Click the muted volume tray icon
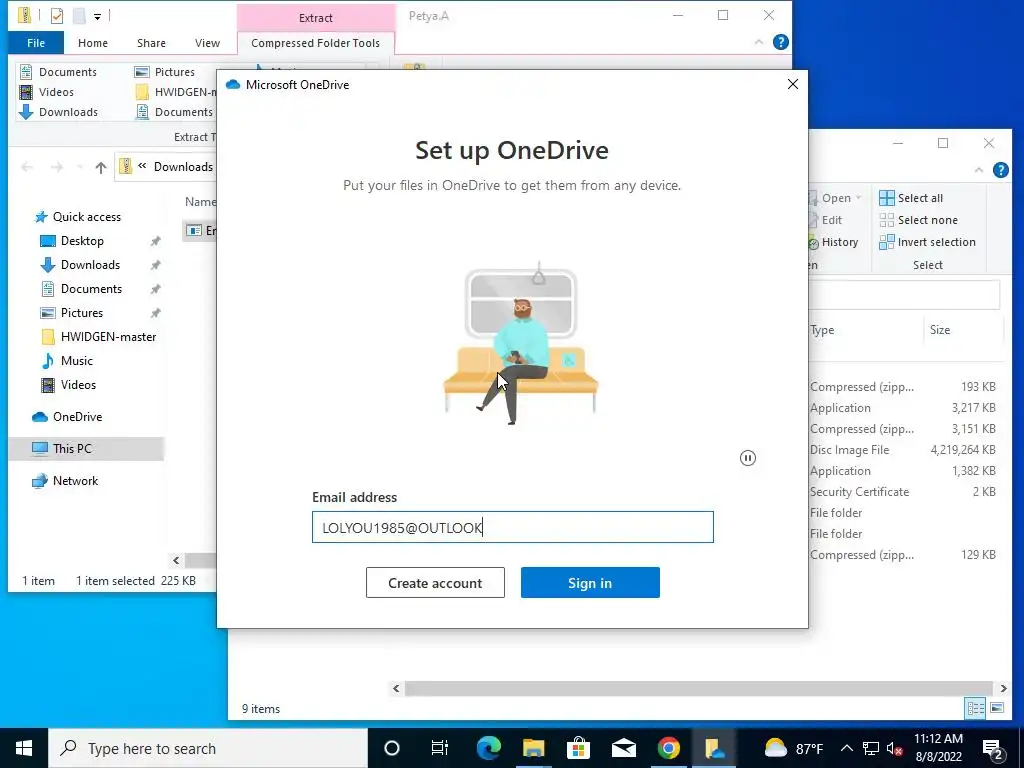This screenshot has width=1024, height=768. pyautogui.click(x=895, y=749)
